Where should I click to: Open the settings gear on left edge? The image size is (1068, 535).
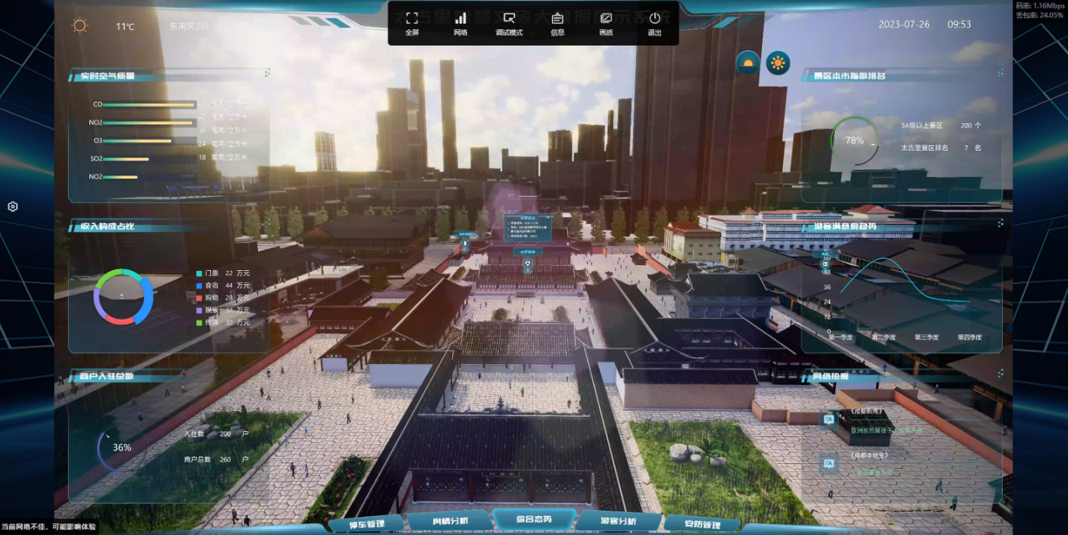coord(13,206)
